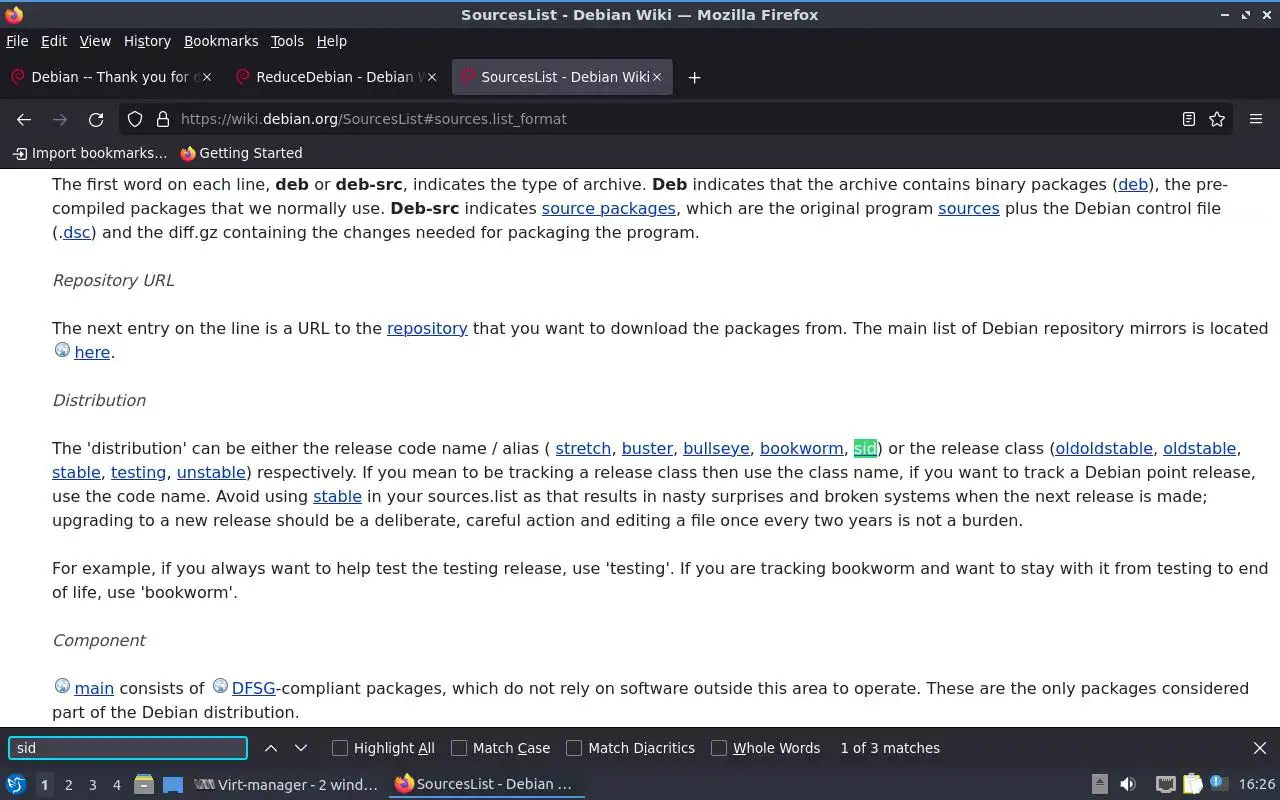This screenshot has height=800, width=1280.
Task: Show site security padlock info
Action: point(162,119)
